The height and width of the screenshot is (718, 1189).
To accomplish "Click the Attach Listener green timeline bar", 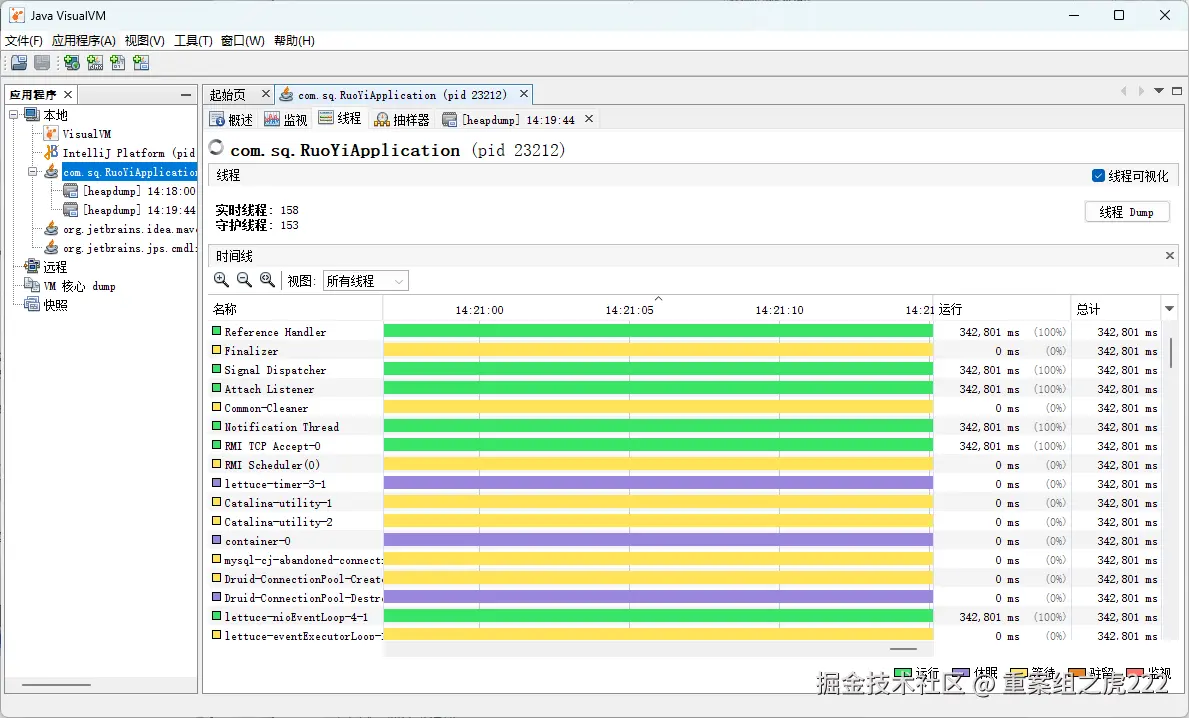I will tap(658, 388).
